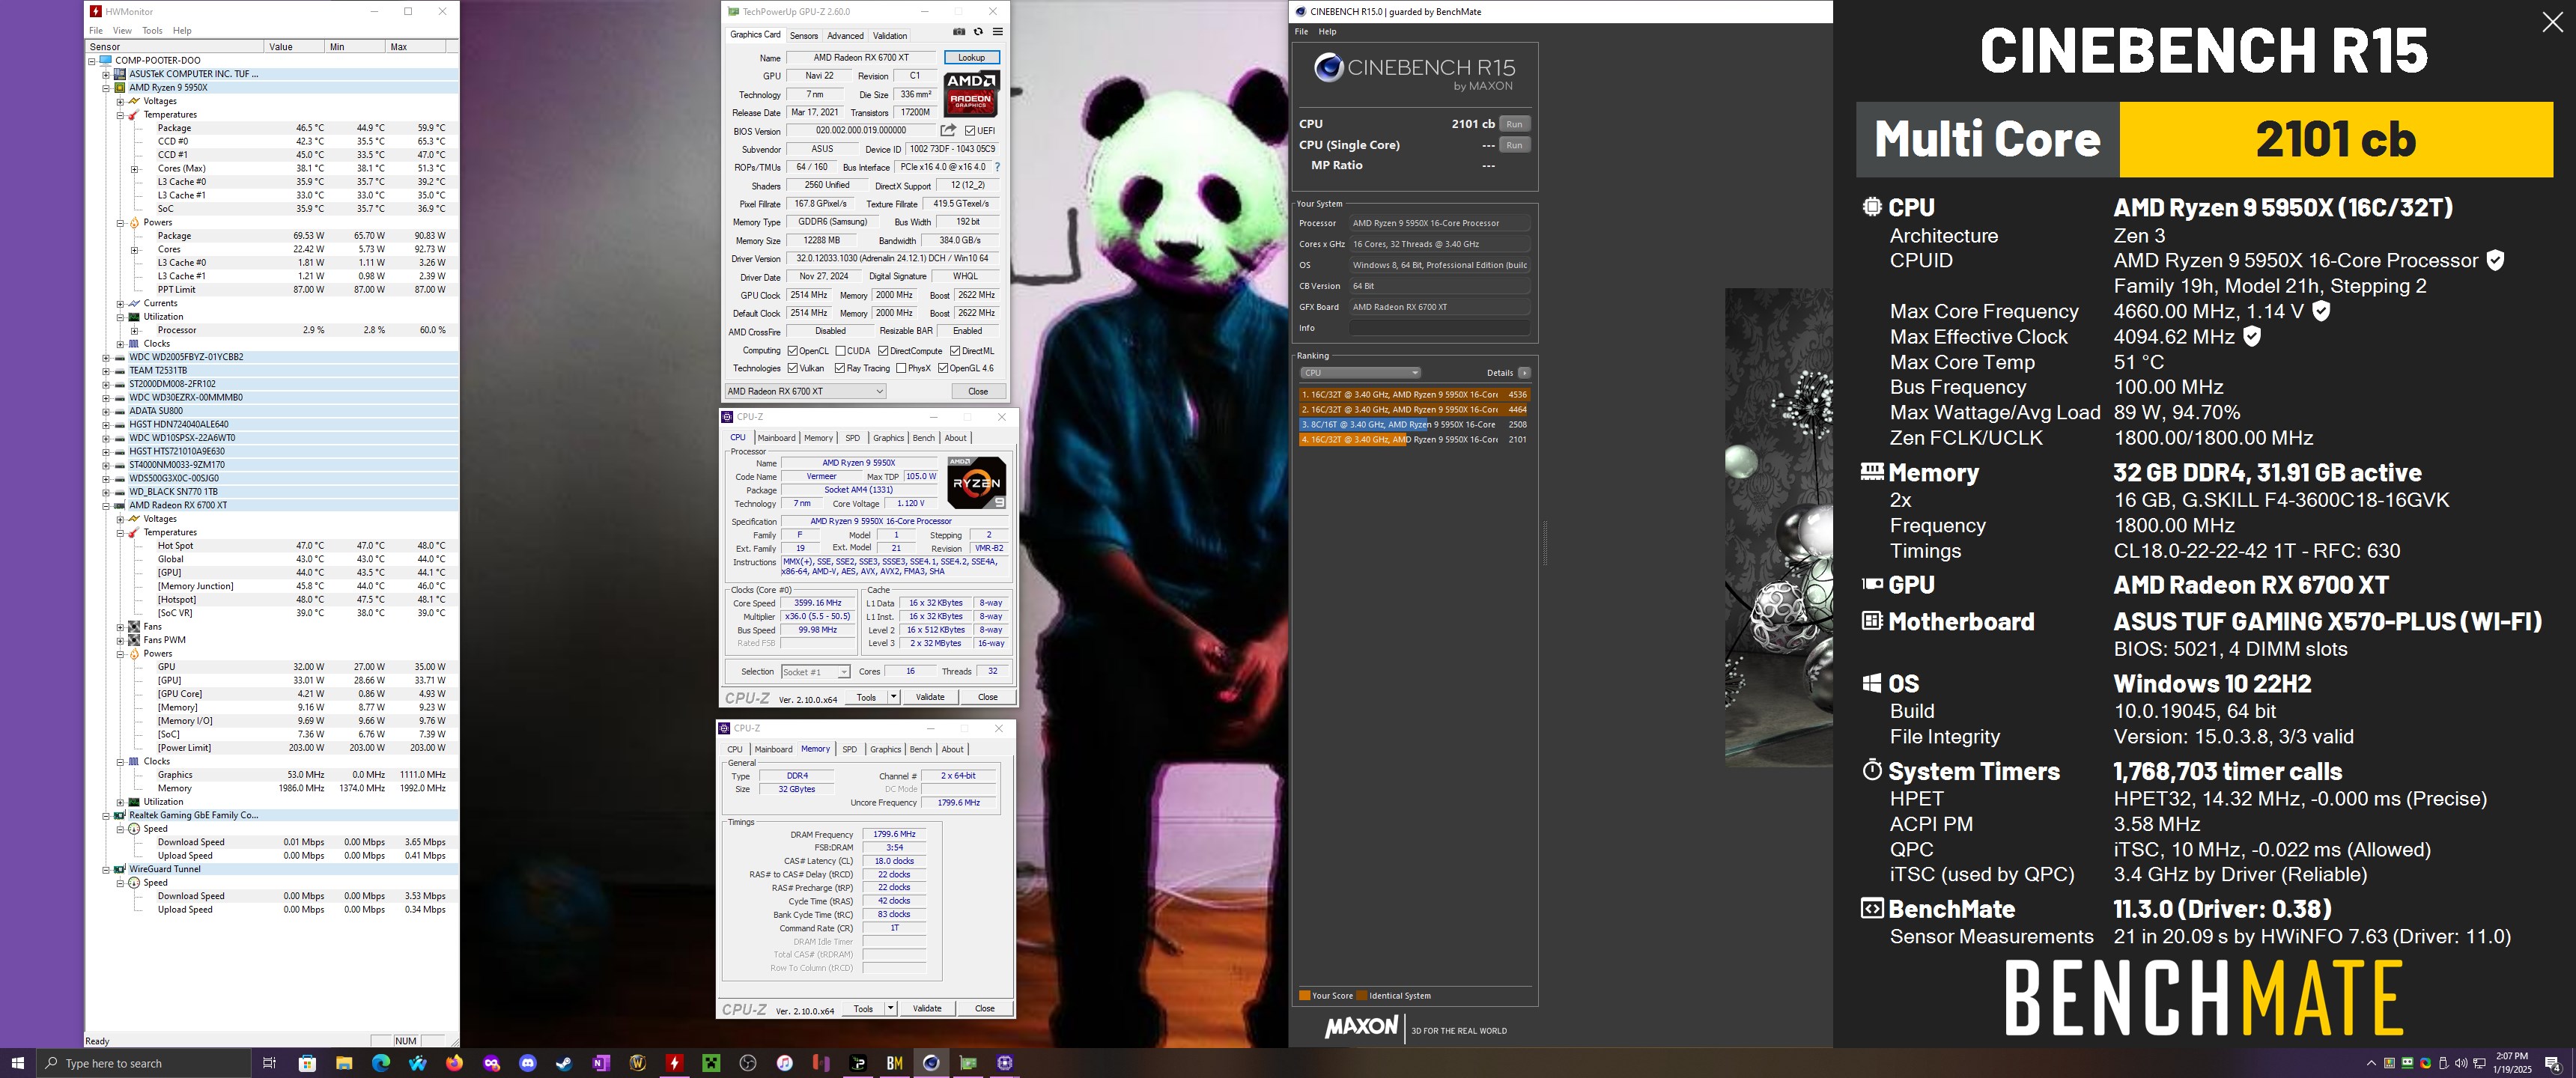
Task: Click the BIOS share/export arrow icon in GPU-Z
Action: (948, 130)
